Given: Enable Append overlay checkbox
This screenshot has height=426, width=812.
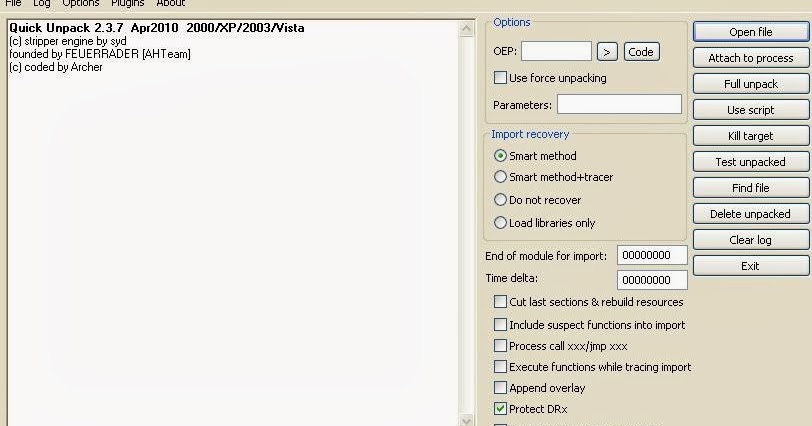Looking at the screenshot, I should [x=500, y=388].
